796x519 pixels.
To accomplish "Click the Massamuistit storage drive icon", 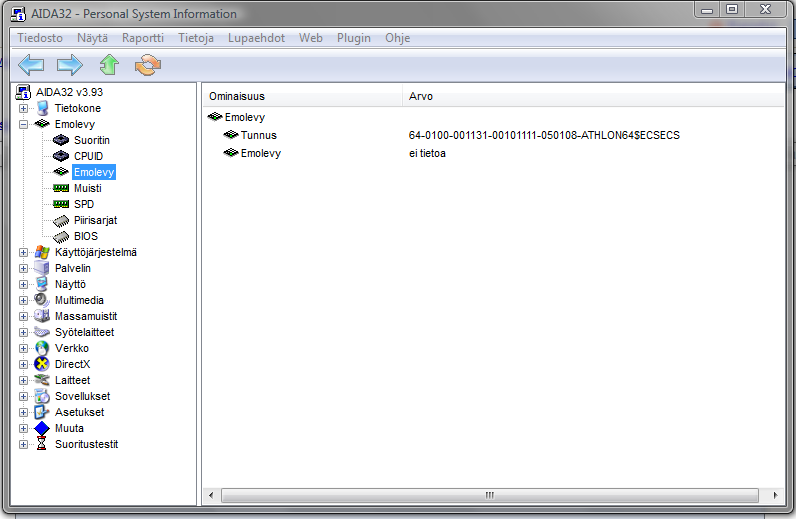I will (x=42, y=316).
